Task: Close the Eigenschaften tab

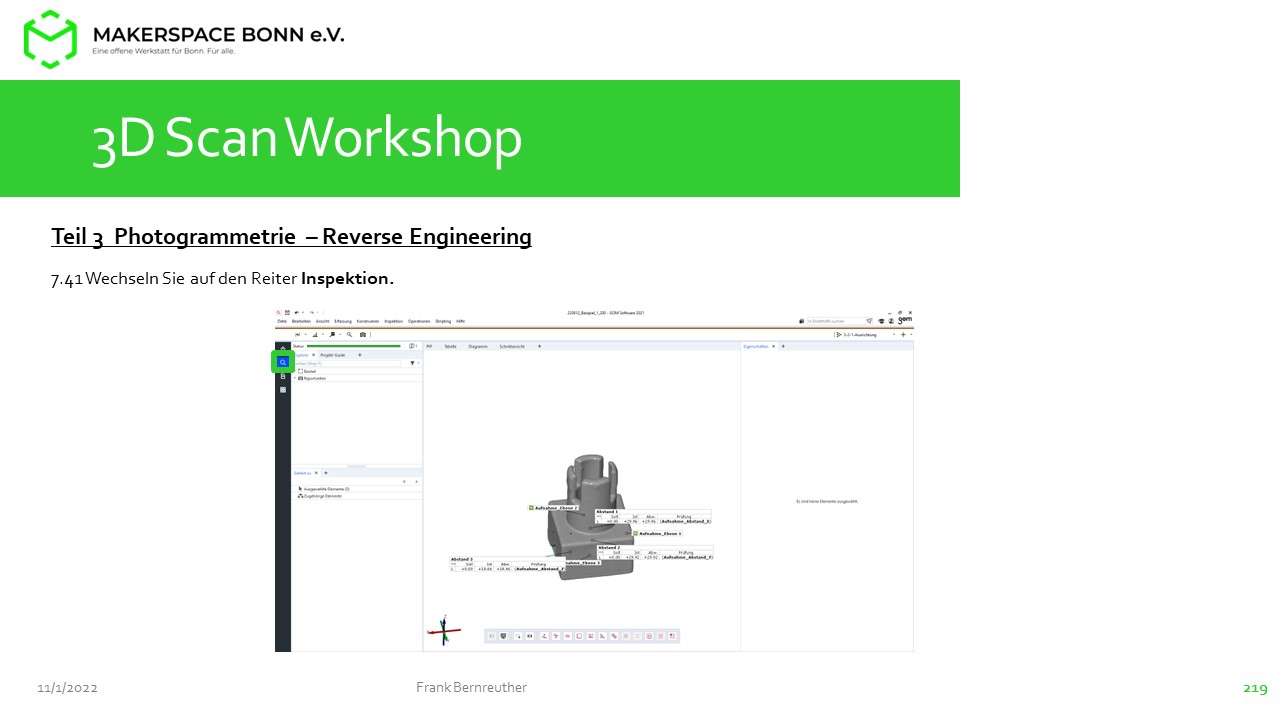Action: pos(773,346)
